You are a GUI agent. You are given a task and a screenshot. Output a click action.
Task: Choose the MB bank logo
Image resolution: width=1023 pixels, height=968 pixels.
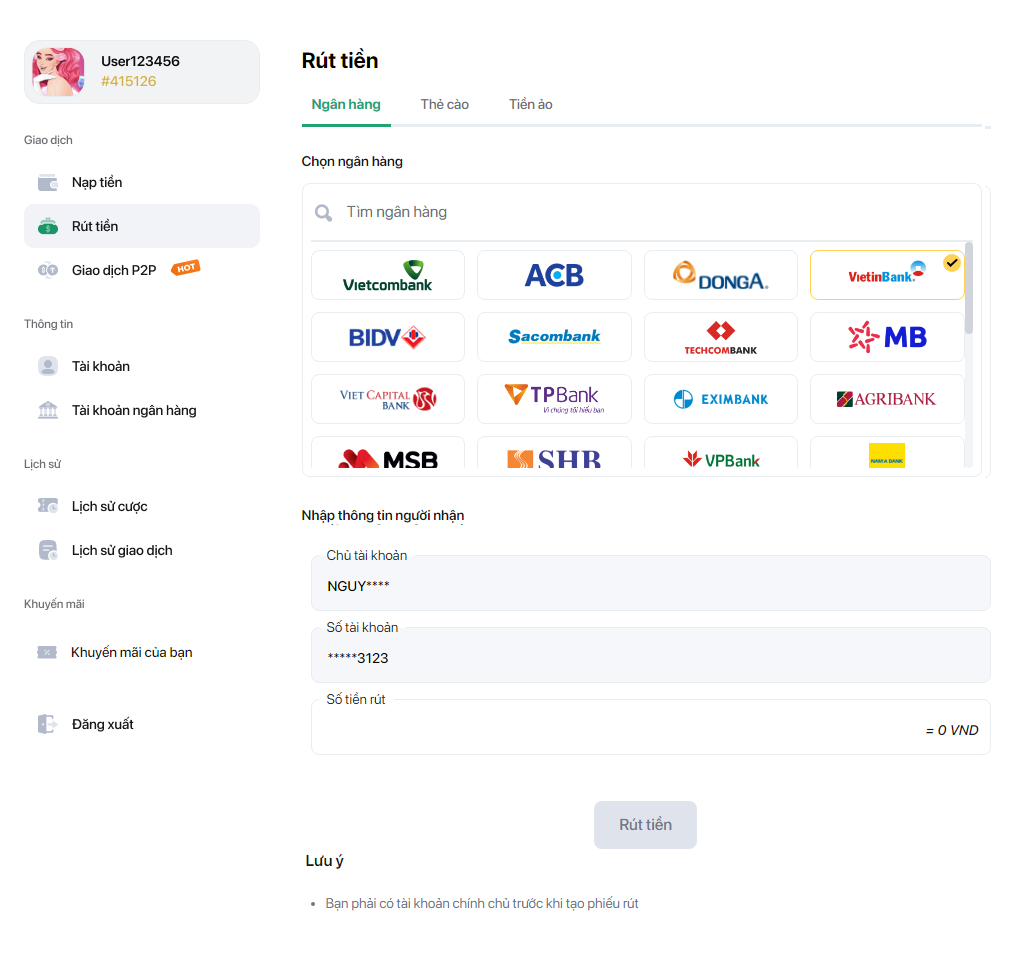887,337
